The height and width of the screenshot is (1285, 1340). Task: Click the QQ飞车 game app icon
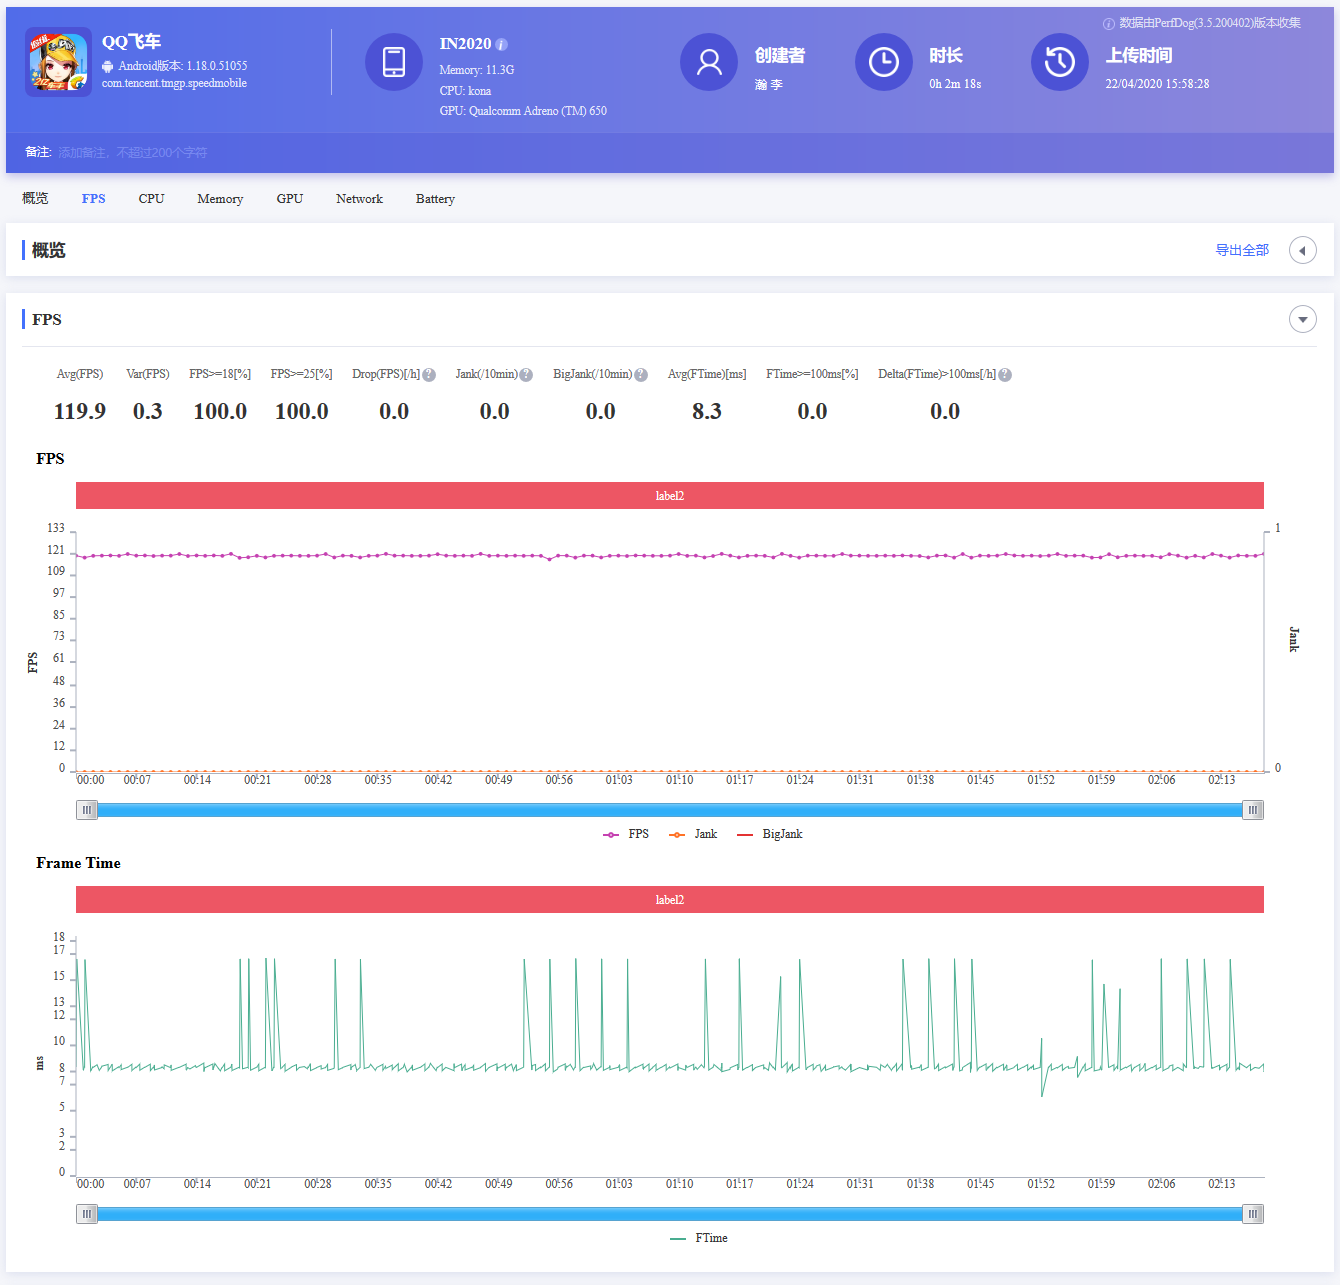point(58,62)
